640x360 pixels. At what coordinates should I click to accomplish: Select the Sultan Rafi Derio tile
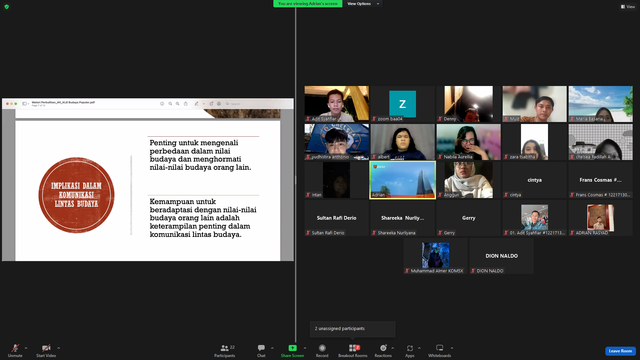pyautogui.click(x=337, y=218)
